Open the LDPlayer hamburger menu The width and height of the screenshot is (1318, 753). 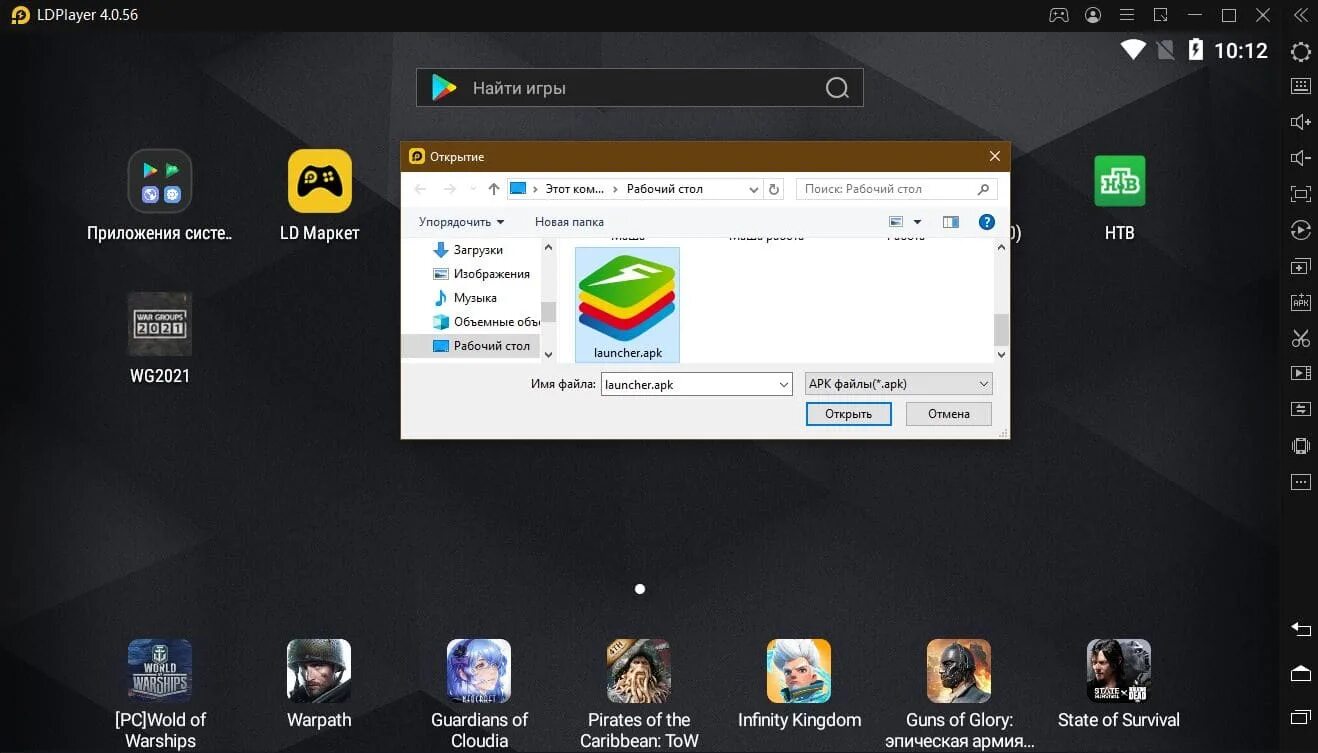tap(1127, 15)
